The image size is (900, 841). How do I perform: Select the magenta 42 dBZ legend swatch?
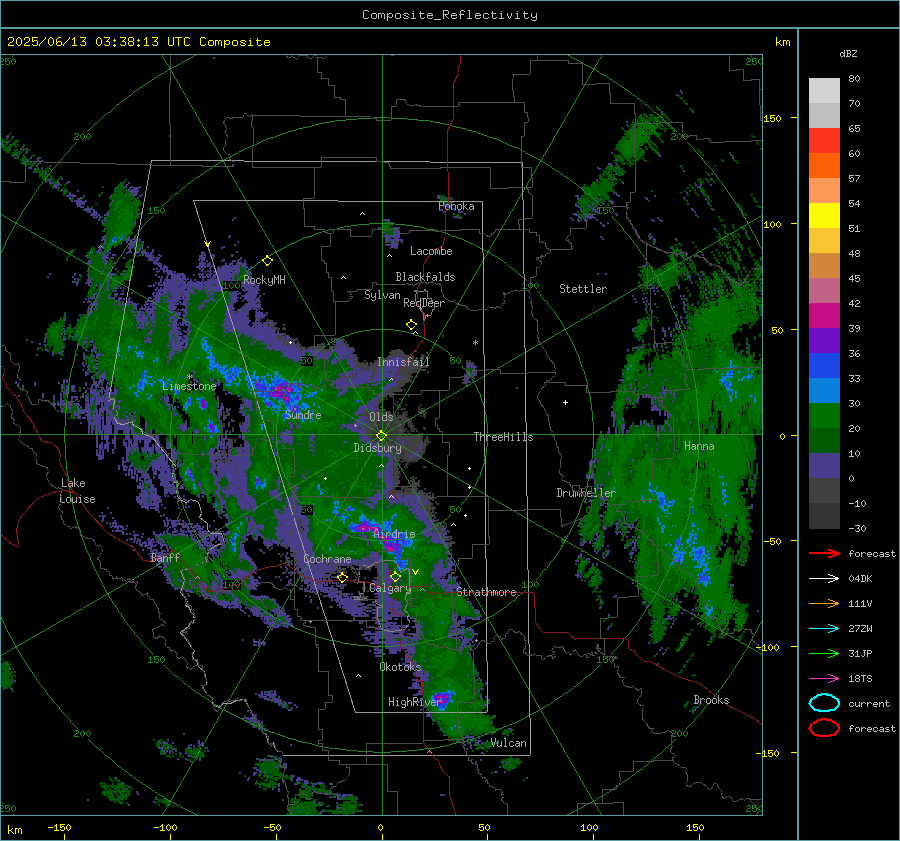coord(824,315)
